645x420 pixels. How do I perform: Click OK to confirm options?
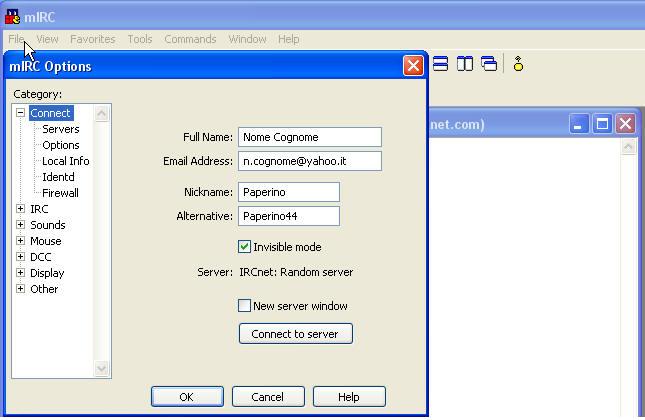[187, 397]
